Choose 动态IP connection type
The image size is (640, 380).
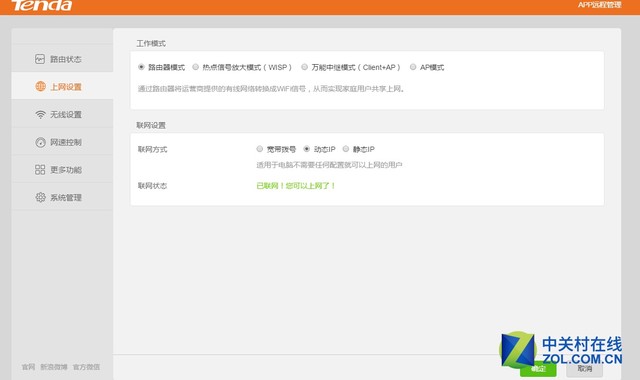click(307, 149)
